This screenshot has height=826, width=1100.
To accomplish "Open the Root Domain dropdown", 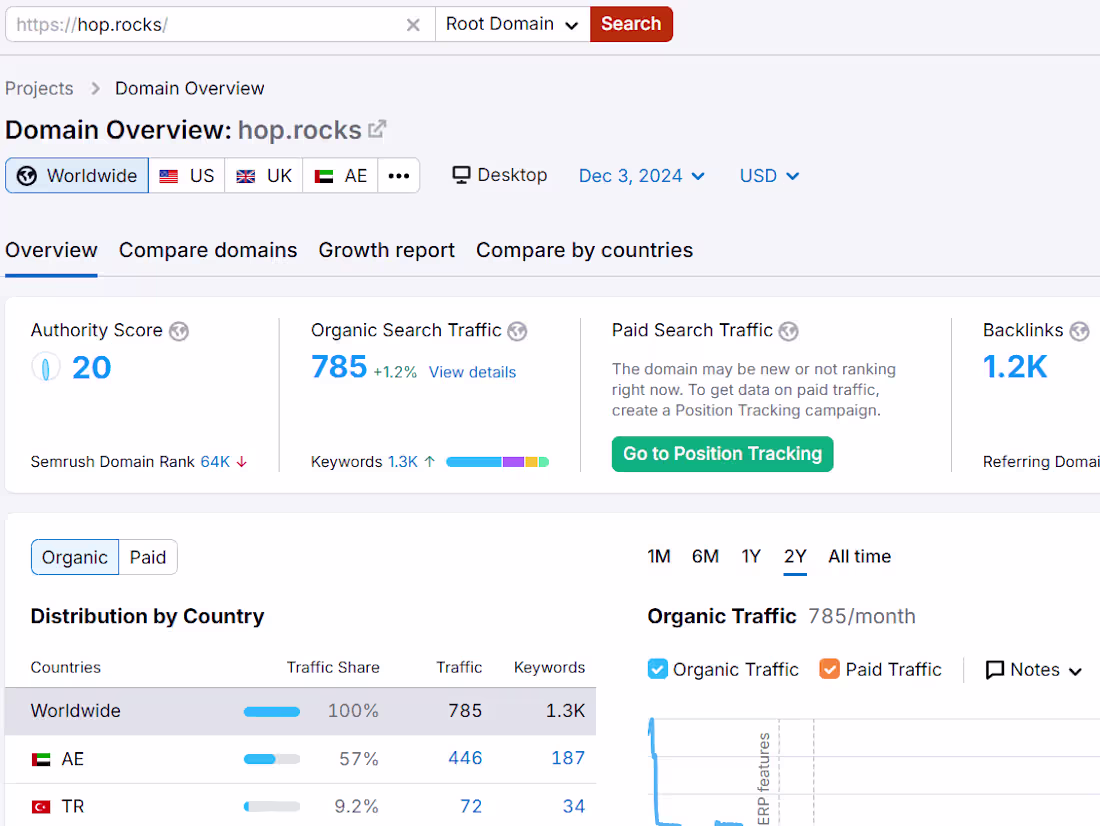I will [512, 24].
